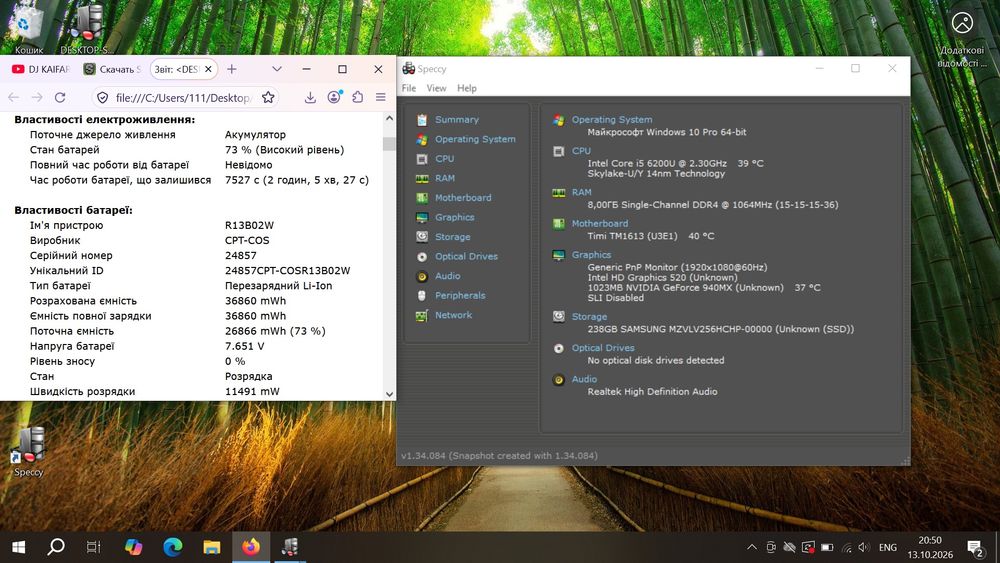Click Operating System heading in summary panel
Viewport: 1000px width, 563px height.
[612, 119]
